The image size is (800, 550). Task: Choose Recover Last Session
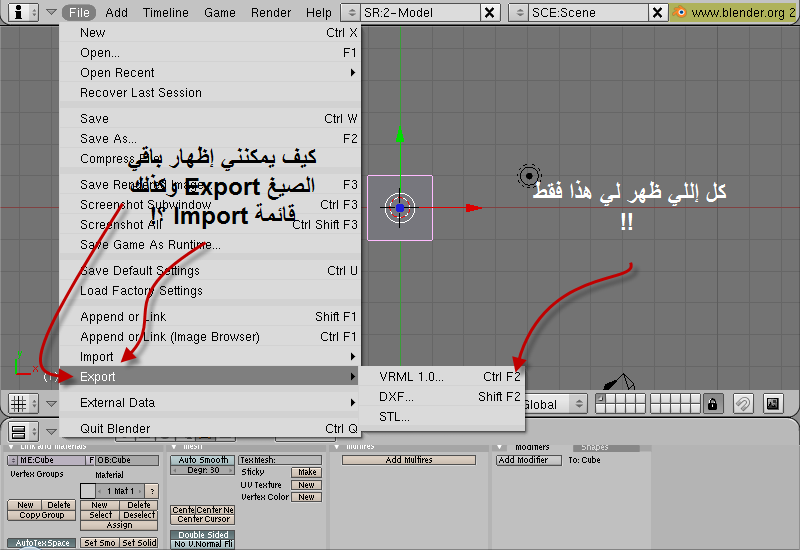pyautogui.click(x=210, y=92)
